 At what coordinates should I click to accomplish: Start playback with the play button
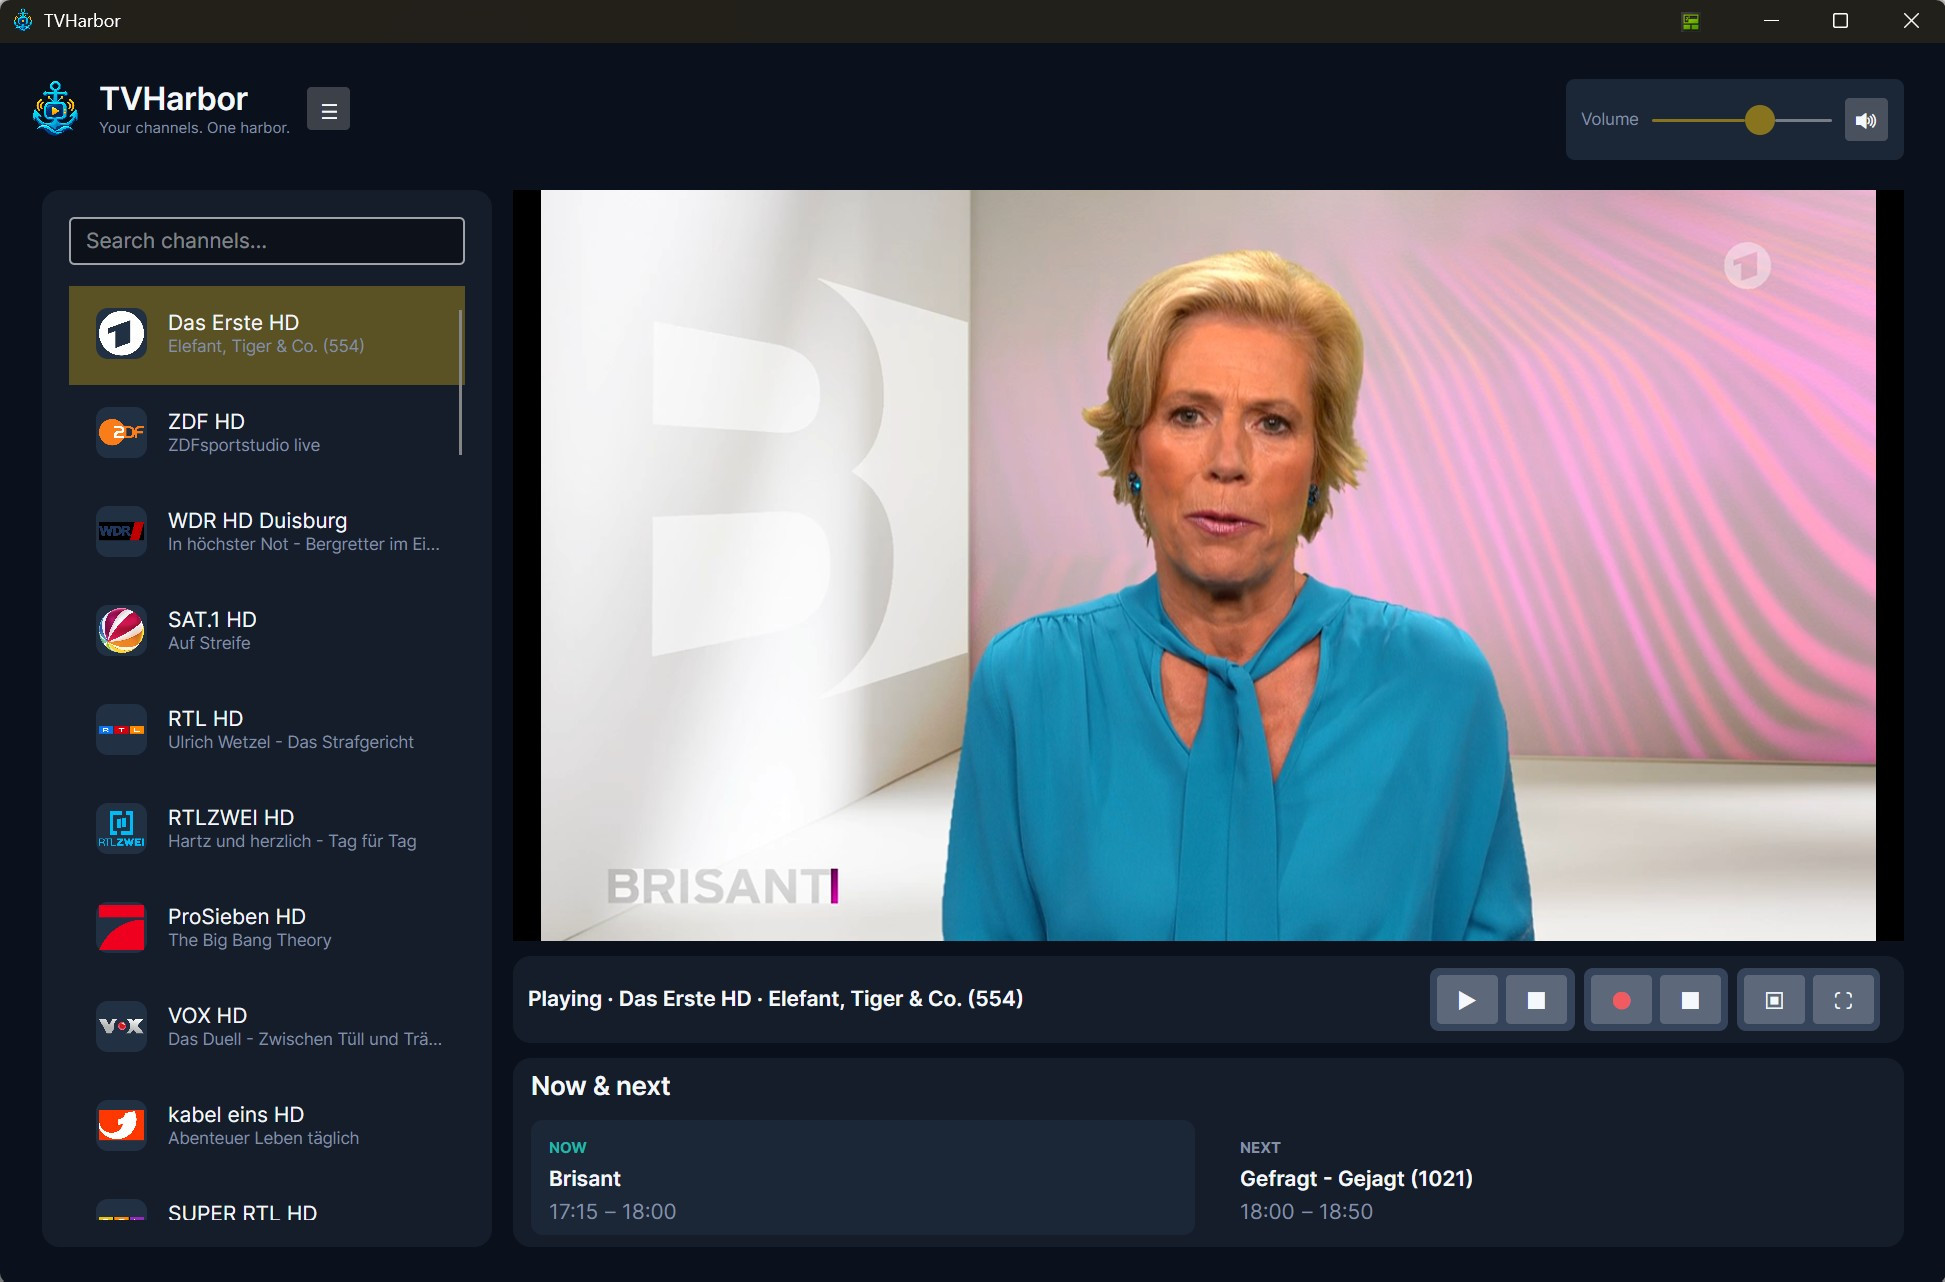tap(1467, 1000)
